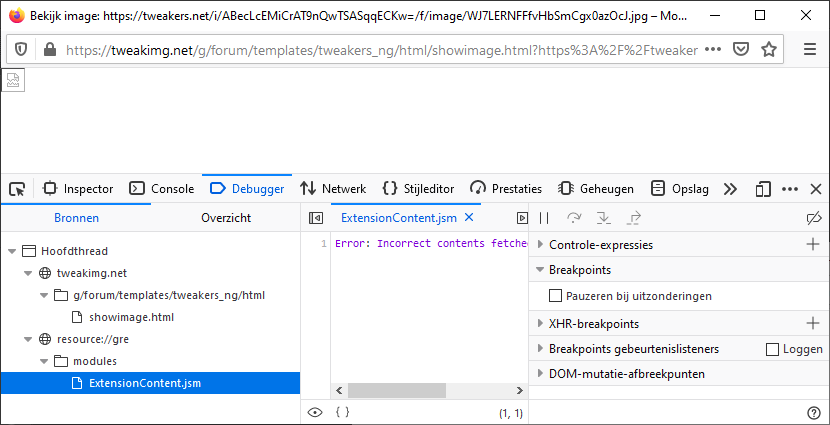
Task: Bookmark this page star icon
Action: tap(769, 50)
